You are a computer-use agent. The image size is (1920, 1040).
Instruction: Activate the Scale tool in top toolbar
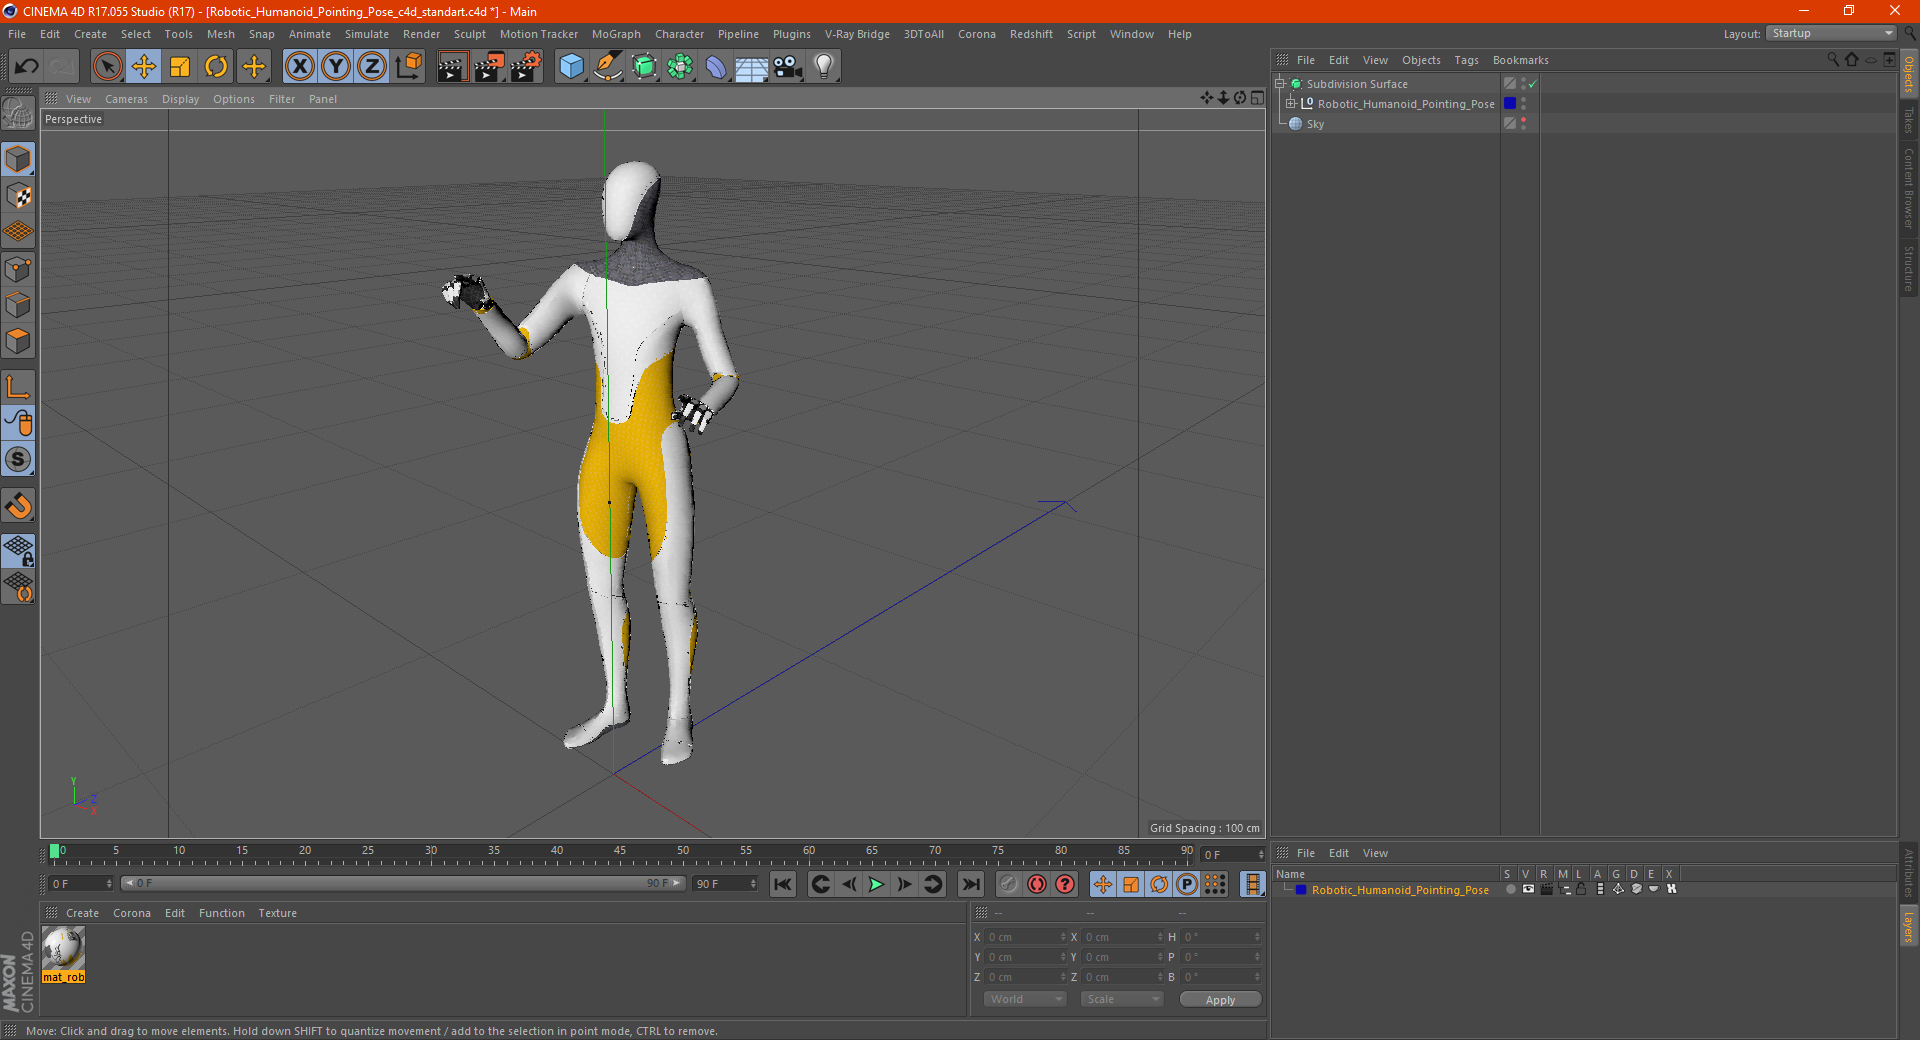pyautogui.click(x=180, y=67)
